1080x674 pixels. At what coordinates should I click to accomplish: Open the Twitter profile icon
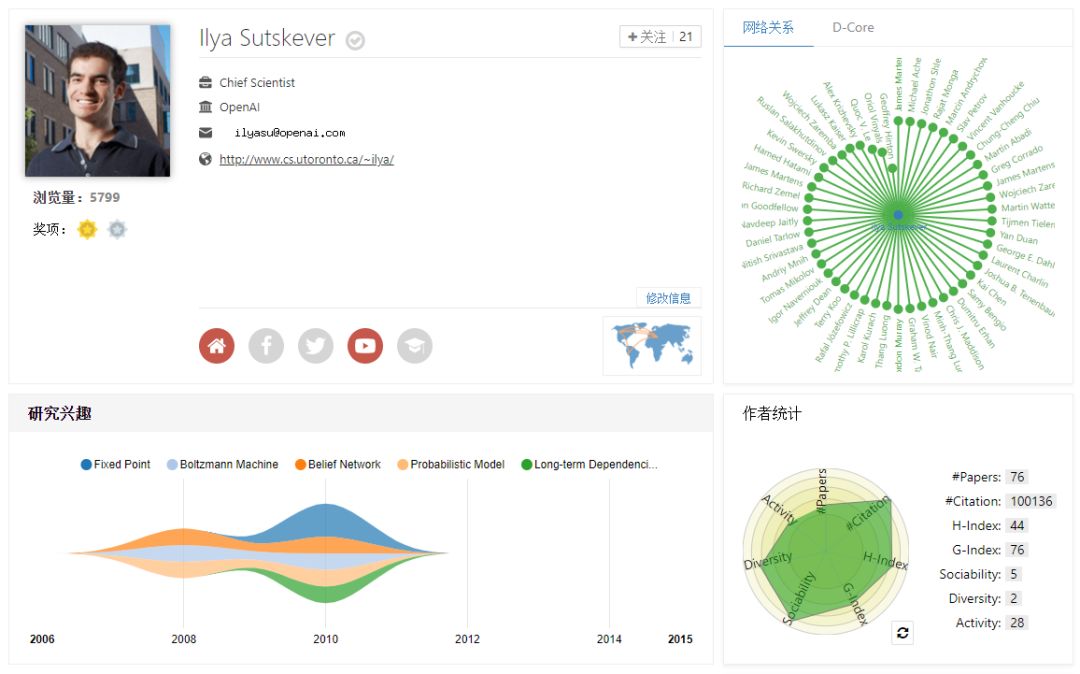pyautogui.click(x=315, y=346)
